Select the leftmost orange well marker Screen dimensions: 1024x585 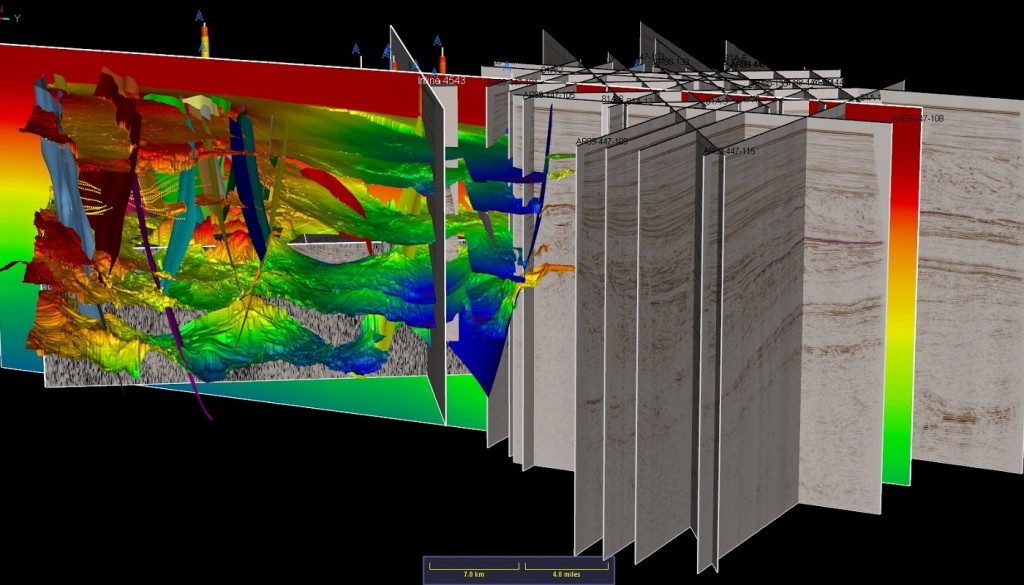(x=204, y=40)
